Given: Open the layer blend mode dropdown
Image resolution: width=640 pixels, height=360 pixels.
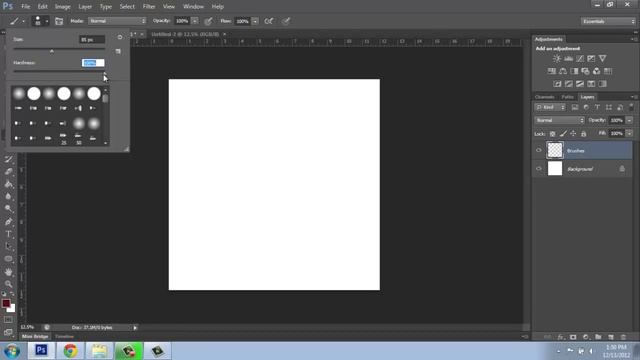Looking at the screenshot, I should (559, 120).
